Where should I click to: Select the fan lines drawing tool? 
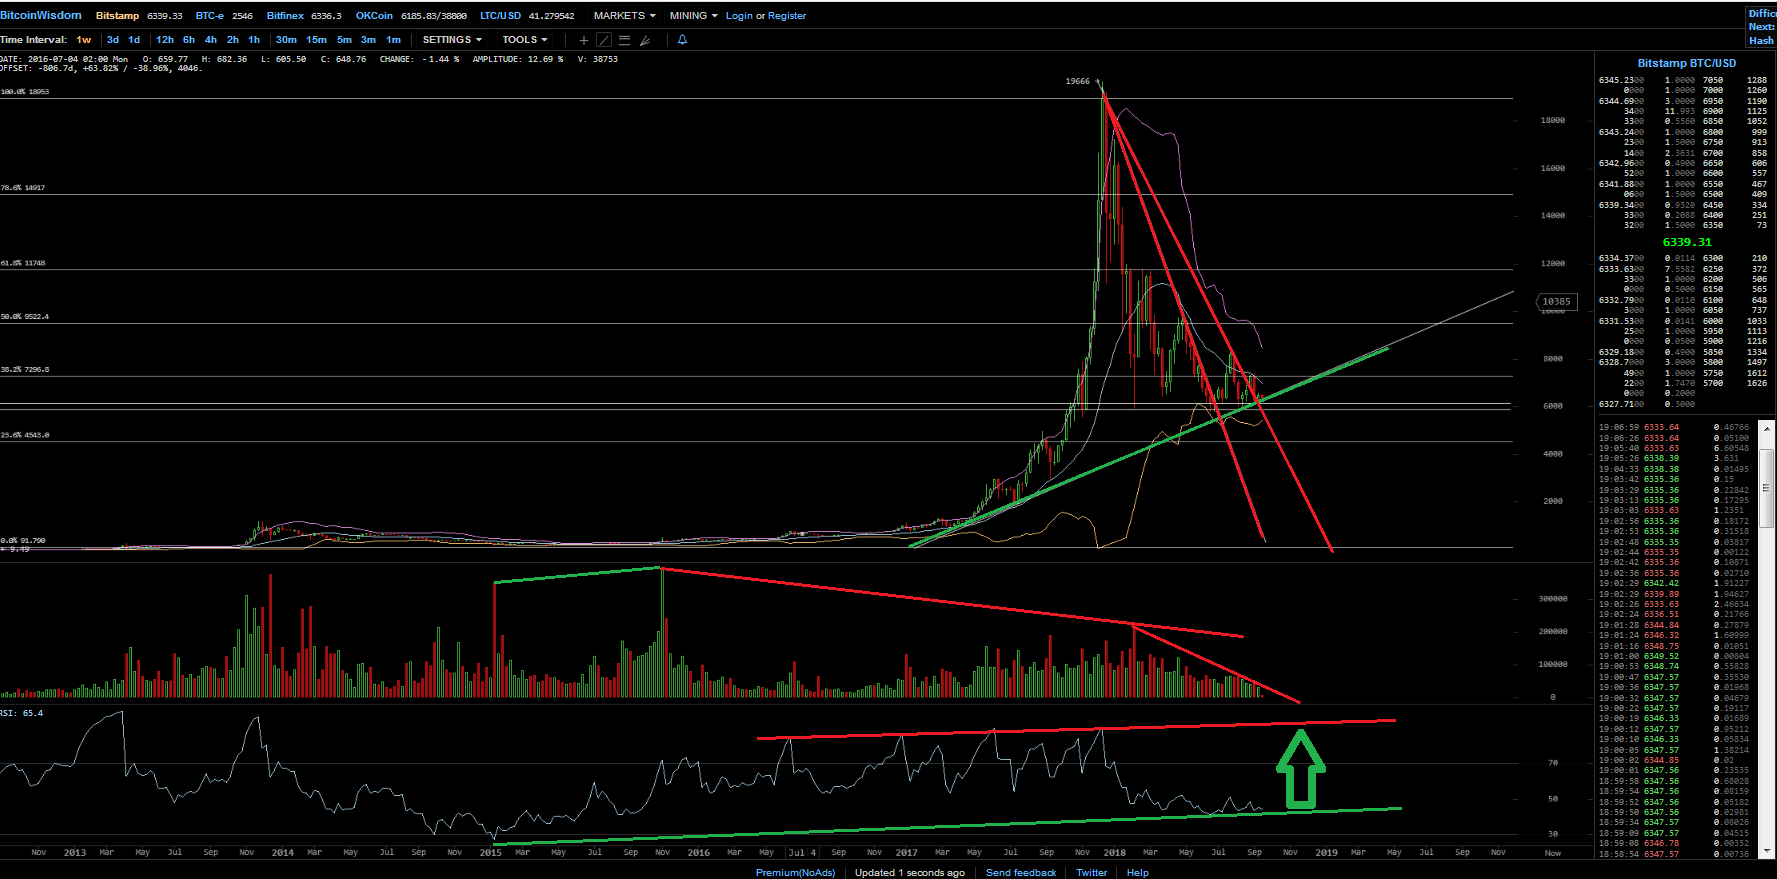pyautogui.click(x=645, y=40)
